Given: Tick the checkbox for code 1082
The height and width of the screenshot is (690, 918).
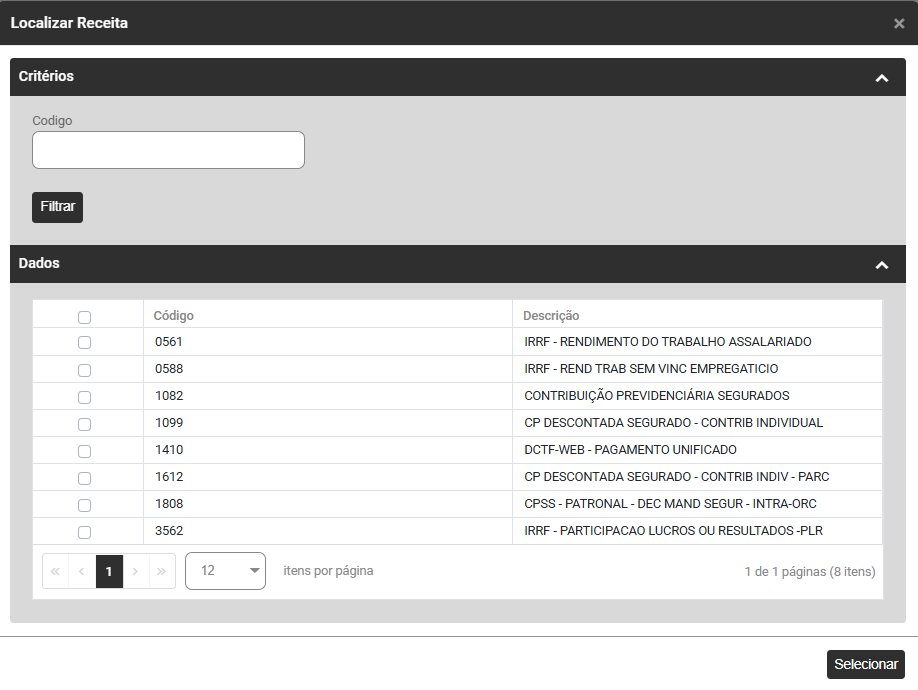Looking at the screenshot, I should coord(84,397).
